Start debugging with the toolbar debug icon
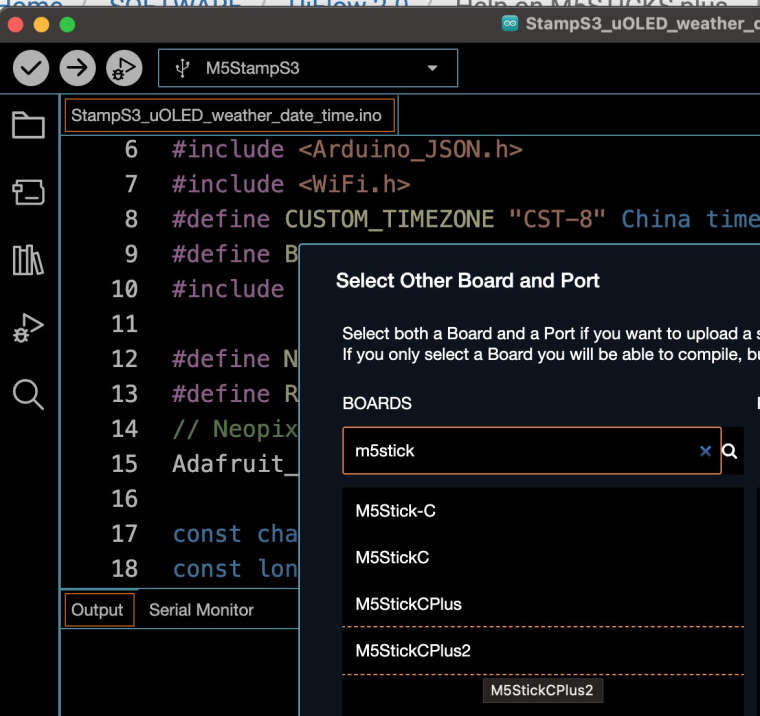Screen dimensions: 760x716 point(124,68)
